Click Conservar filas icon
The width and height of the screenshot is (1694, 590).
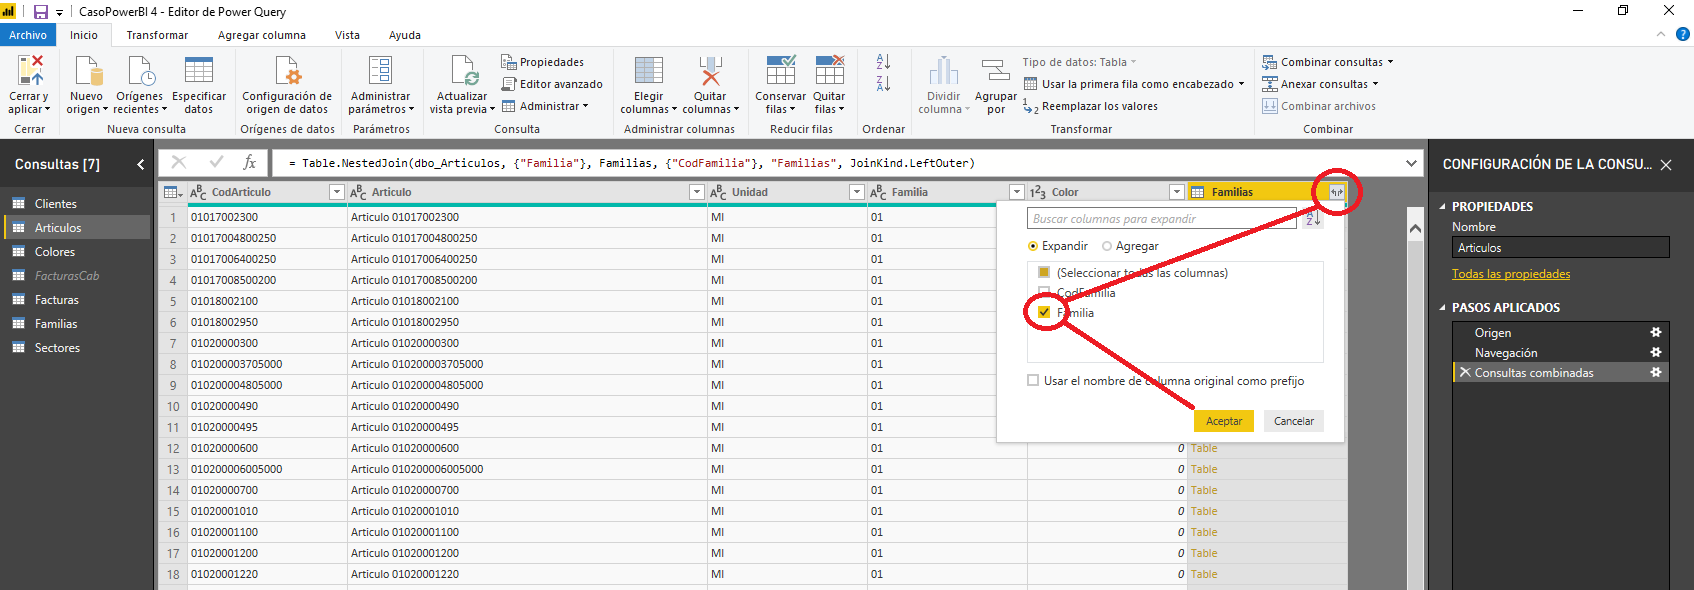[x=781, y=72]
